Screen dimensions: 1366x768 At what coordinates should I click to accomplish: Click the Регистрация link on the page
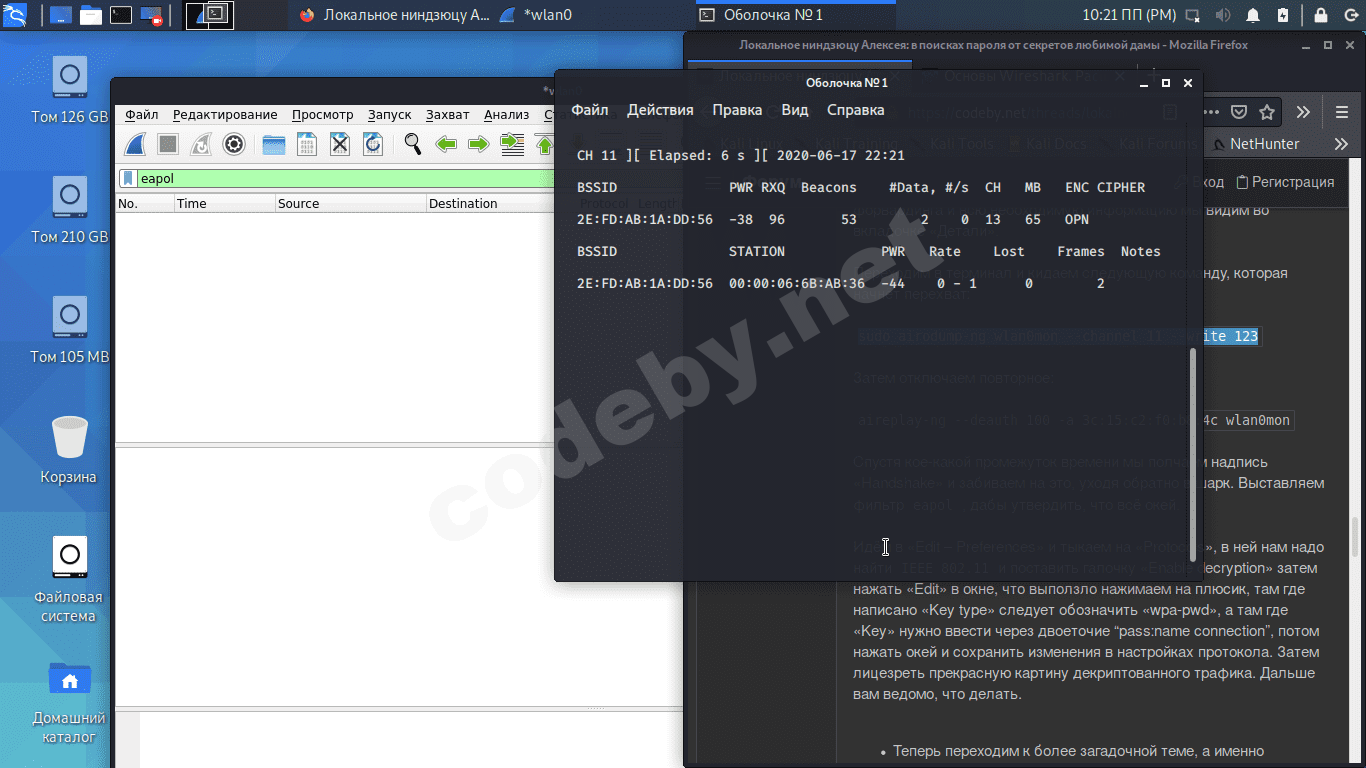coord(1285,182)
